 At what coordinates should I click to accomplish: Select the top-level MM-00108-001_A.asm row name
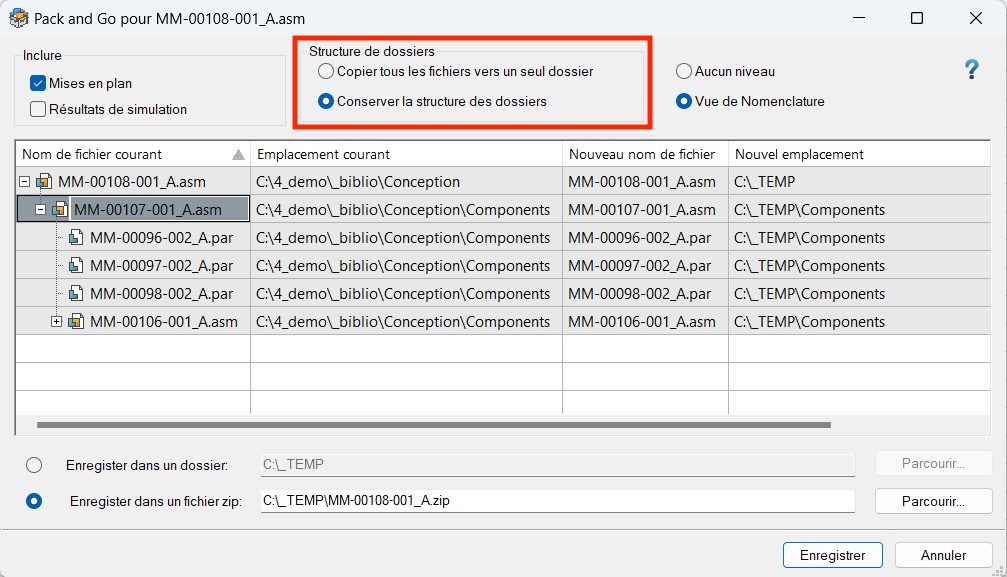132,182
